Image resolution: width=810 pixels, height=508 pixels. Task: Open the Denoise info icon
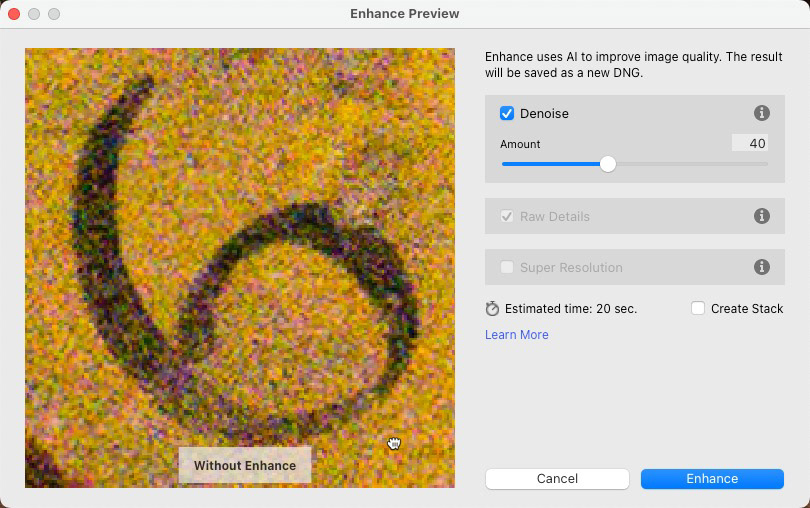point(761,113)
